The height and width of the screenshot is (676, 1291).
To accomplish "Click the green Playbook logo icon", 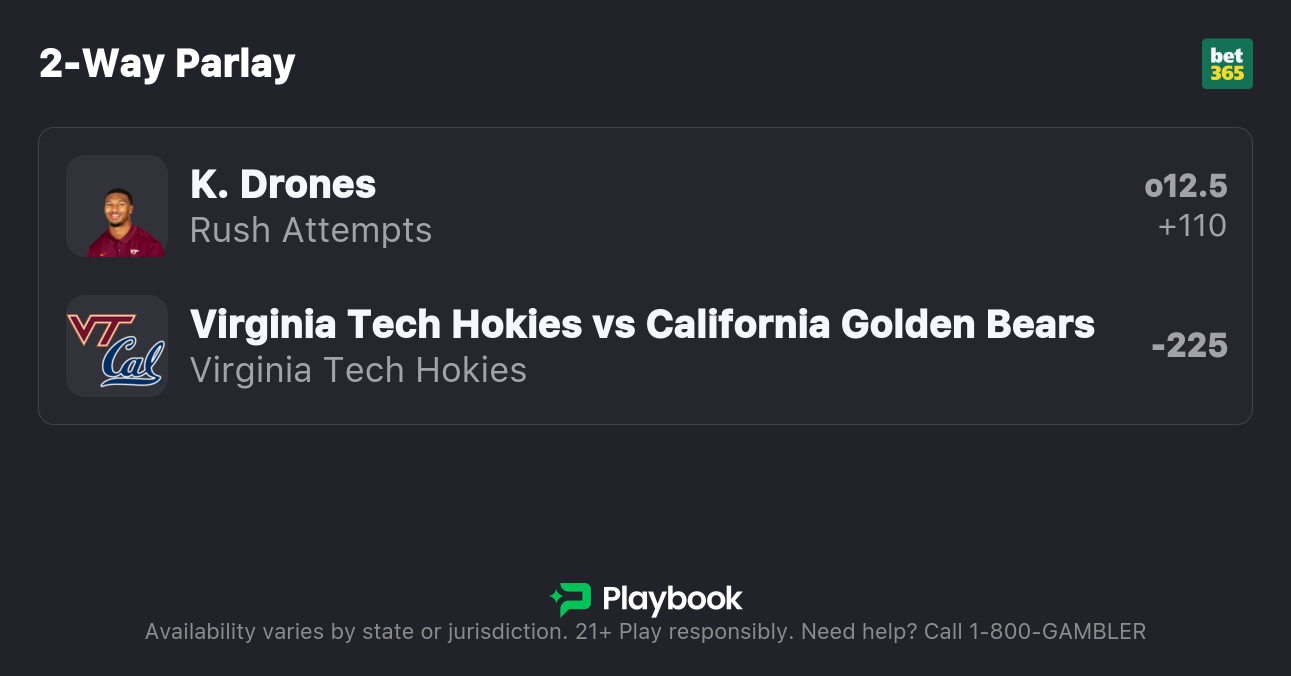I will pyautogui.click(x=571, y=599).
